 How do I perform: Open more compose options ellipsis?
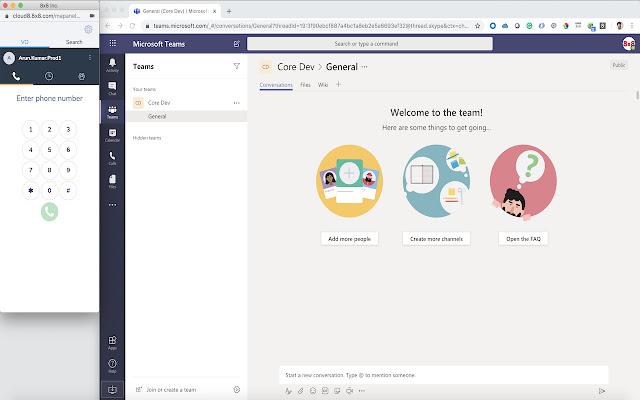[362, 391]
